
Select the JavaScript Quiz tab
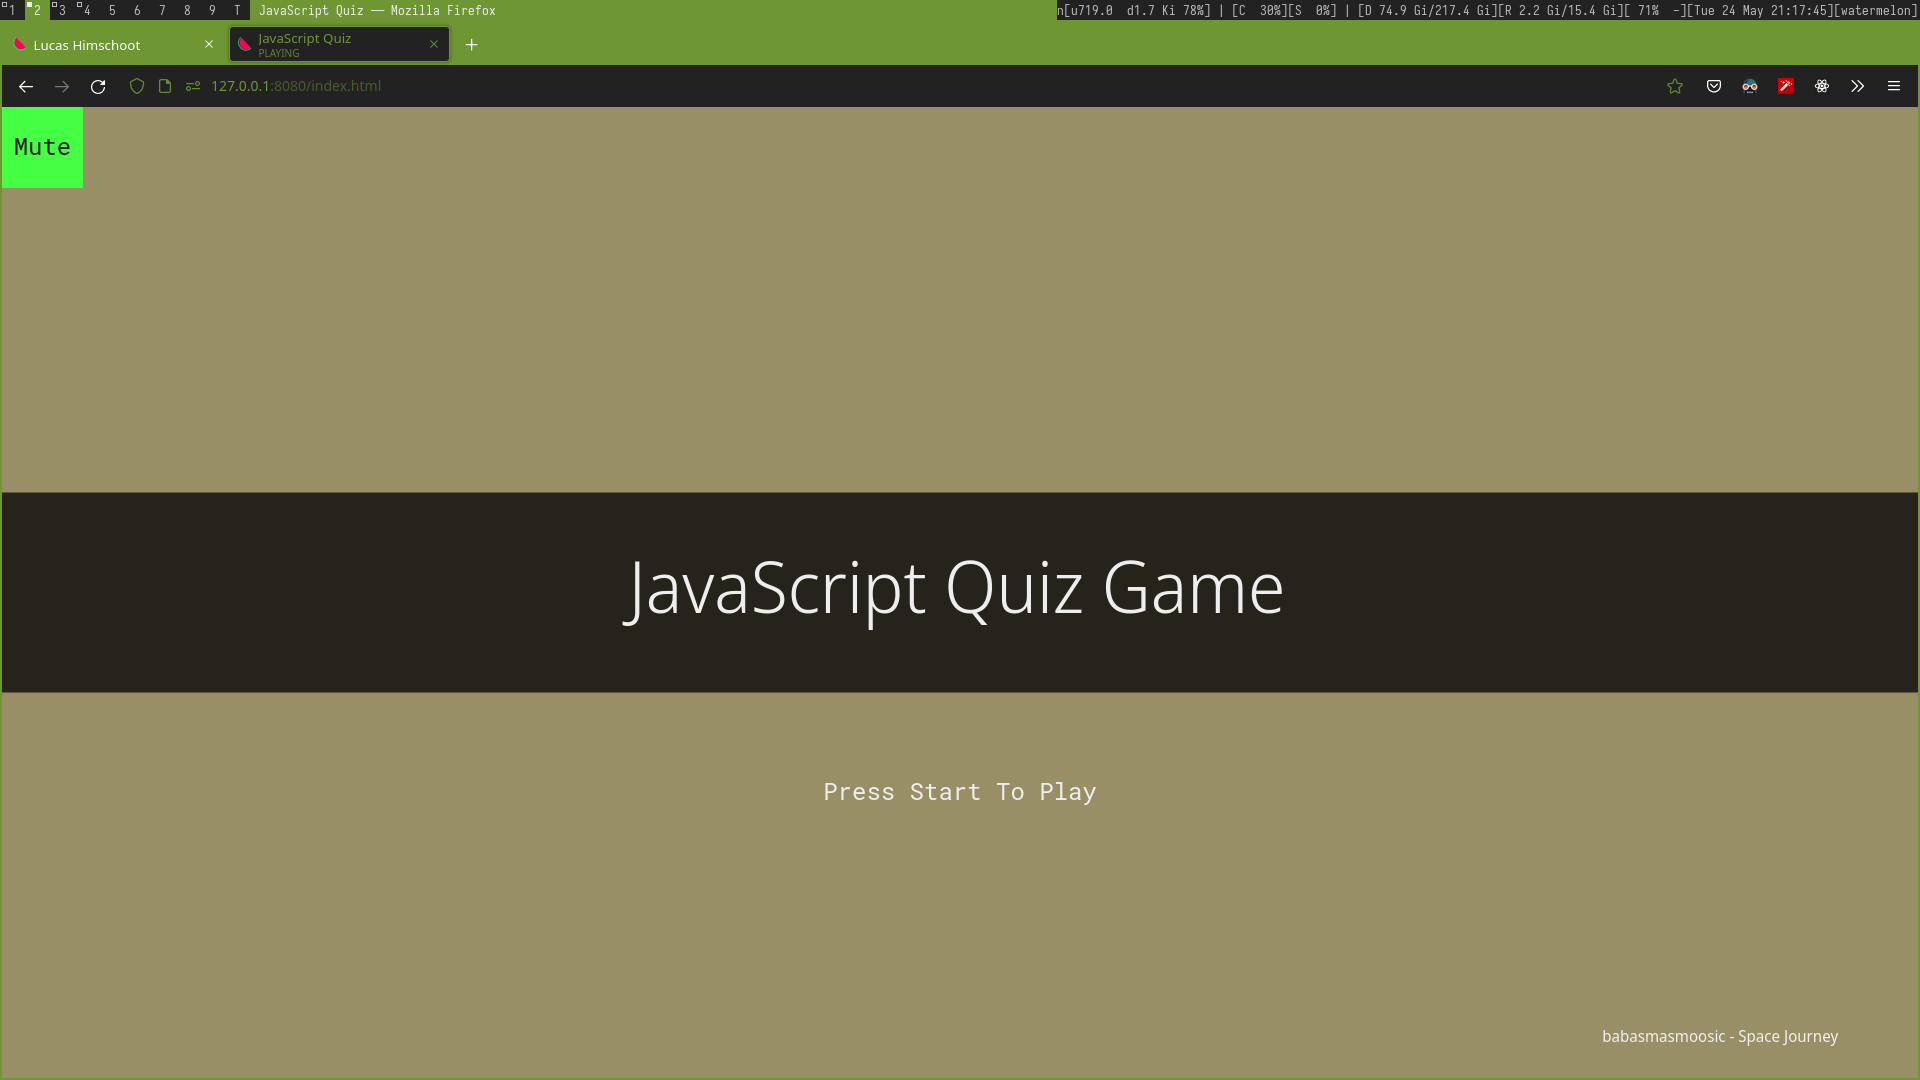pos(339,45)
